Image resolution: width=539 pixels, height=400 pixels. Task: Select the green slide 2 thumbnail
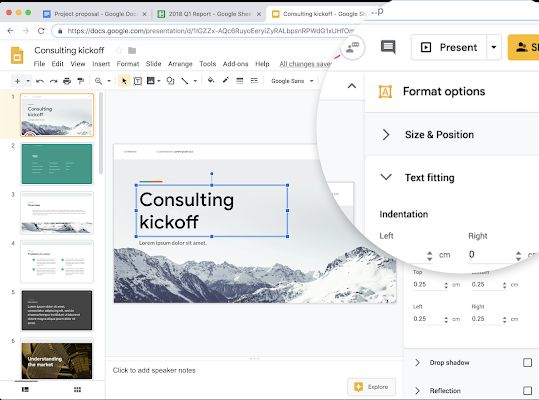click(57, 164)
